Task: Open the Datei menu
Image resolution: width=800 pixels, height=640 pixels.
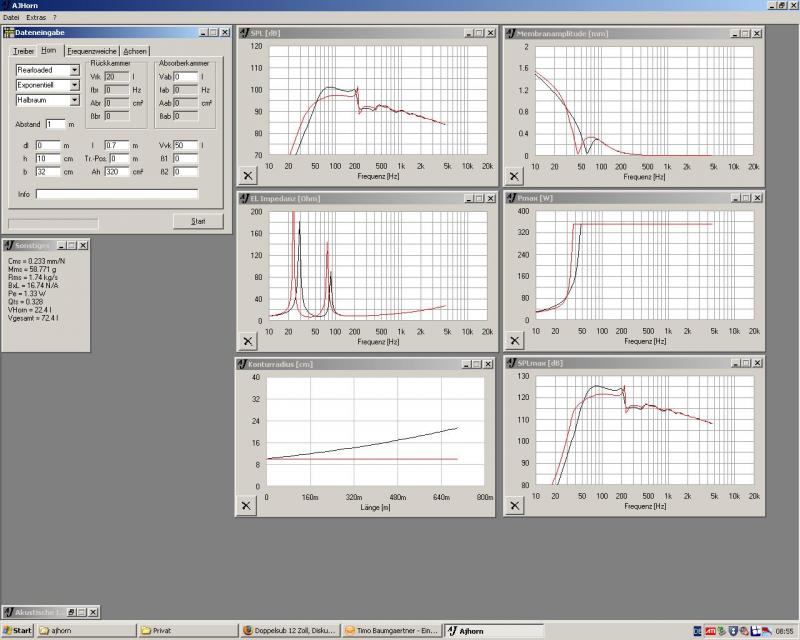Action: coord(12,18)
